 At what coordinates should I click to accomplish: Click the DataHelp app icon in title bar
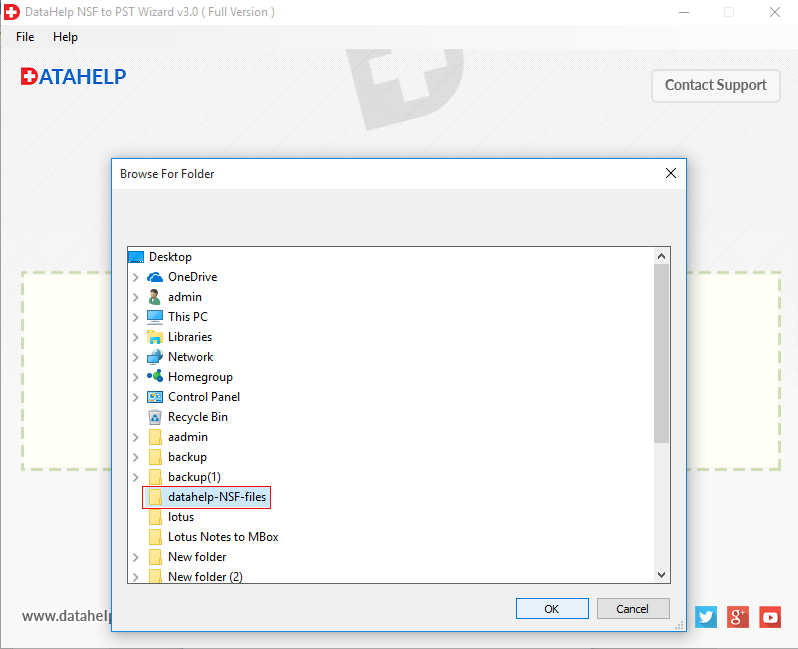click(11, 12)
